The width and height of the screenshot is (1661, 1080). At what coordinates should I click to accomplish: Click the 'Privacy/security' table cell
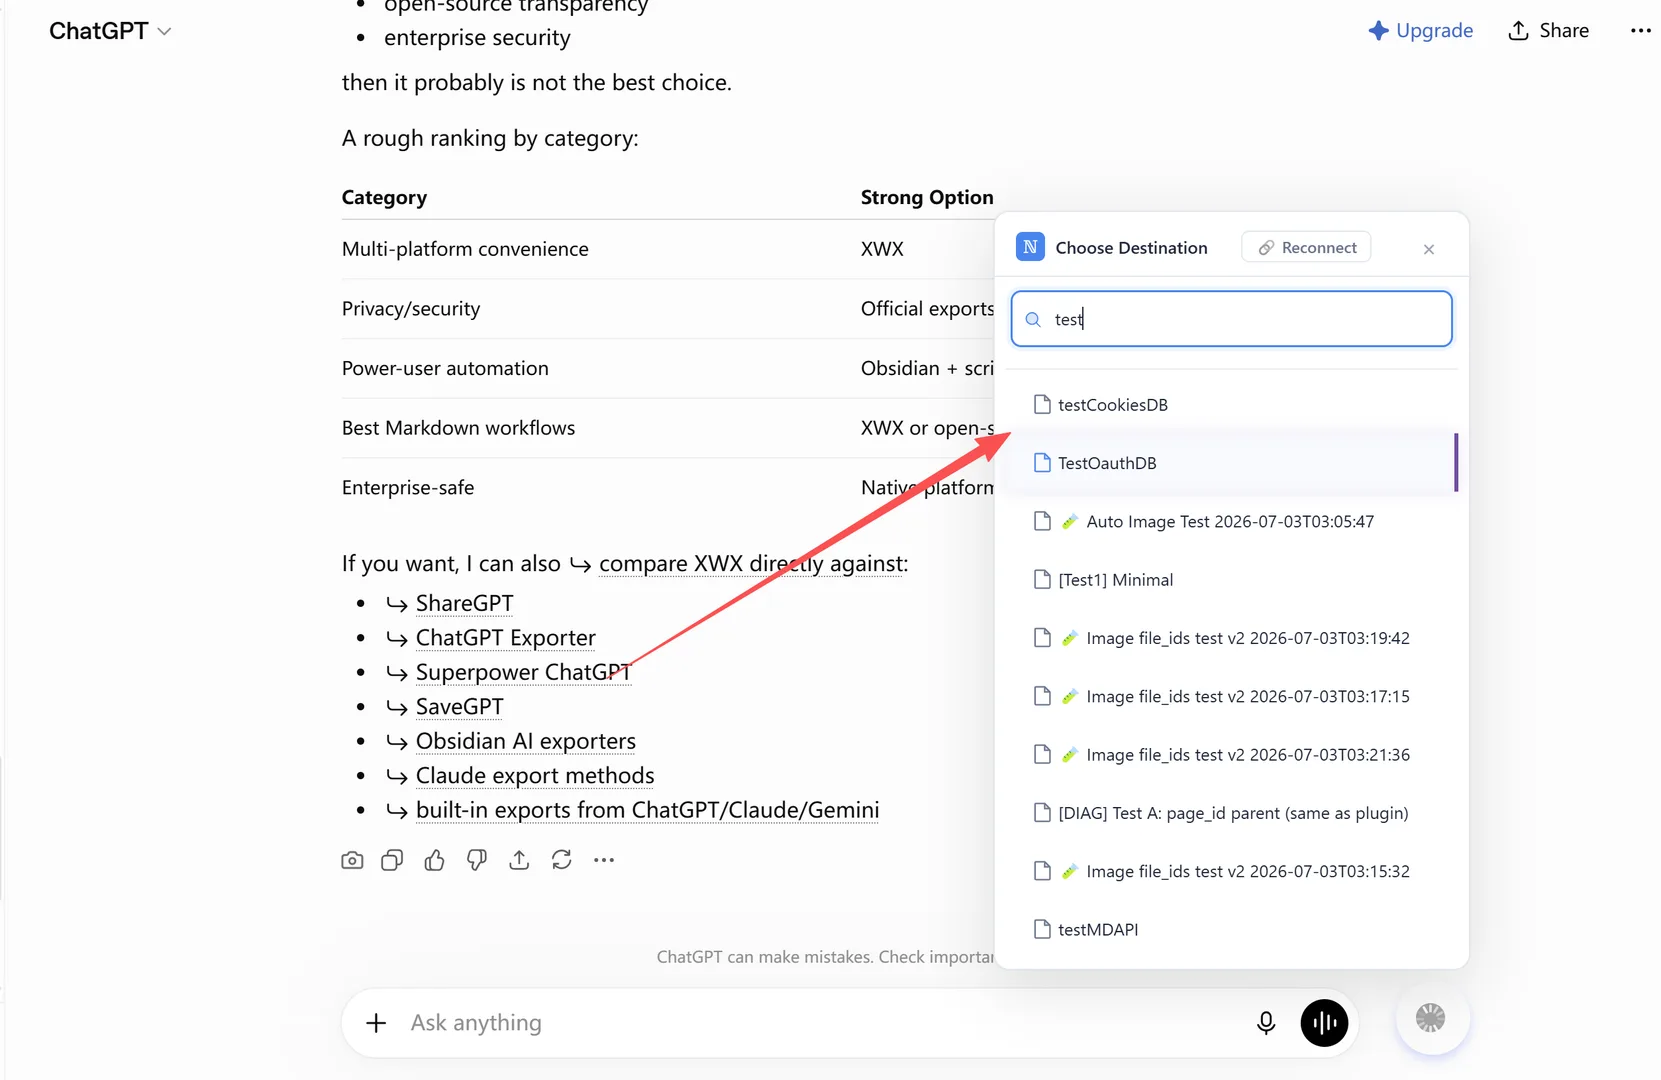pos(411,309)
